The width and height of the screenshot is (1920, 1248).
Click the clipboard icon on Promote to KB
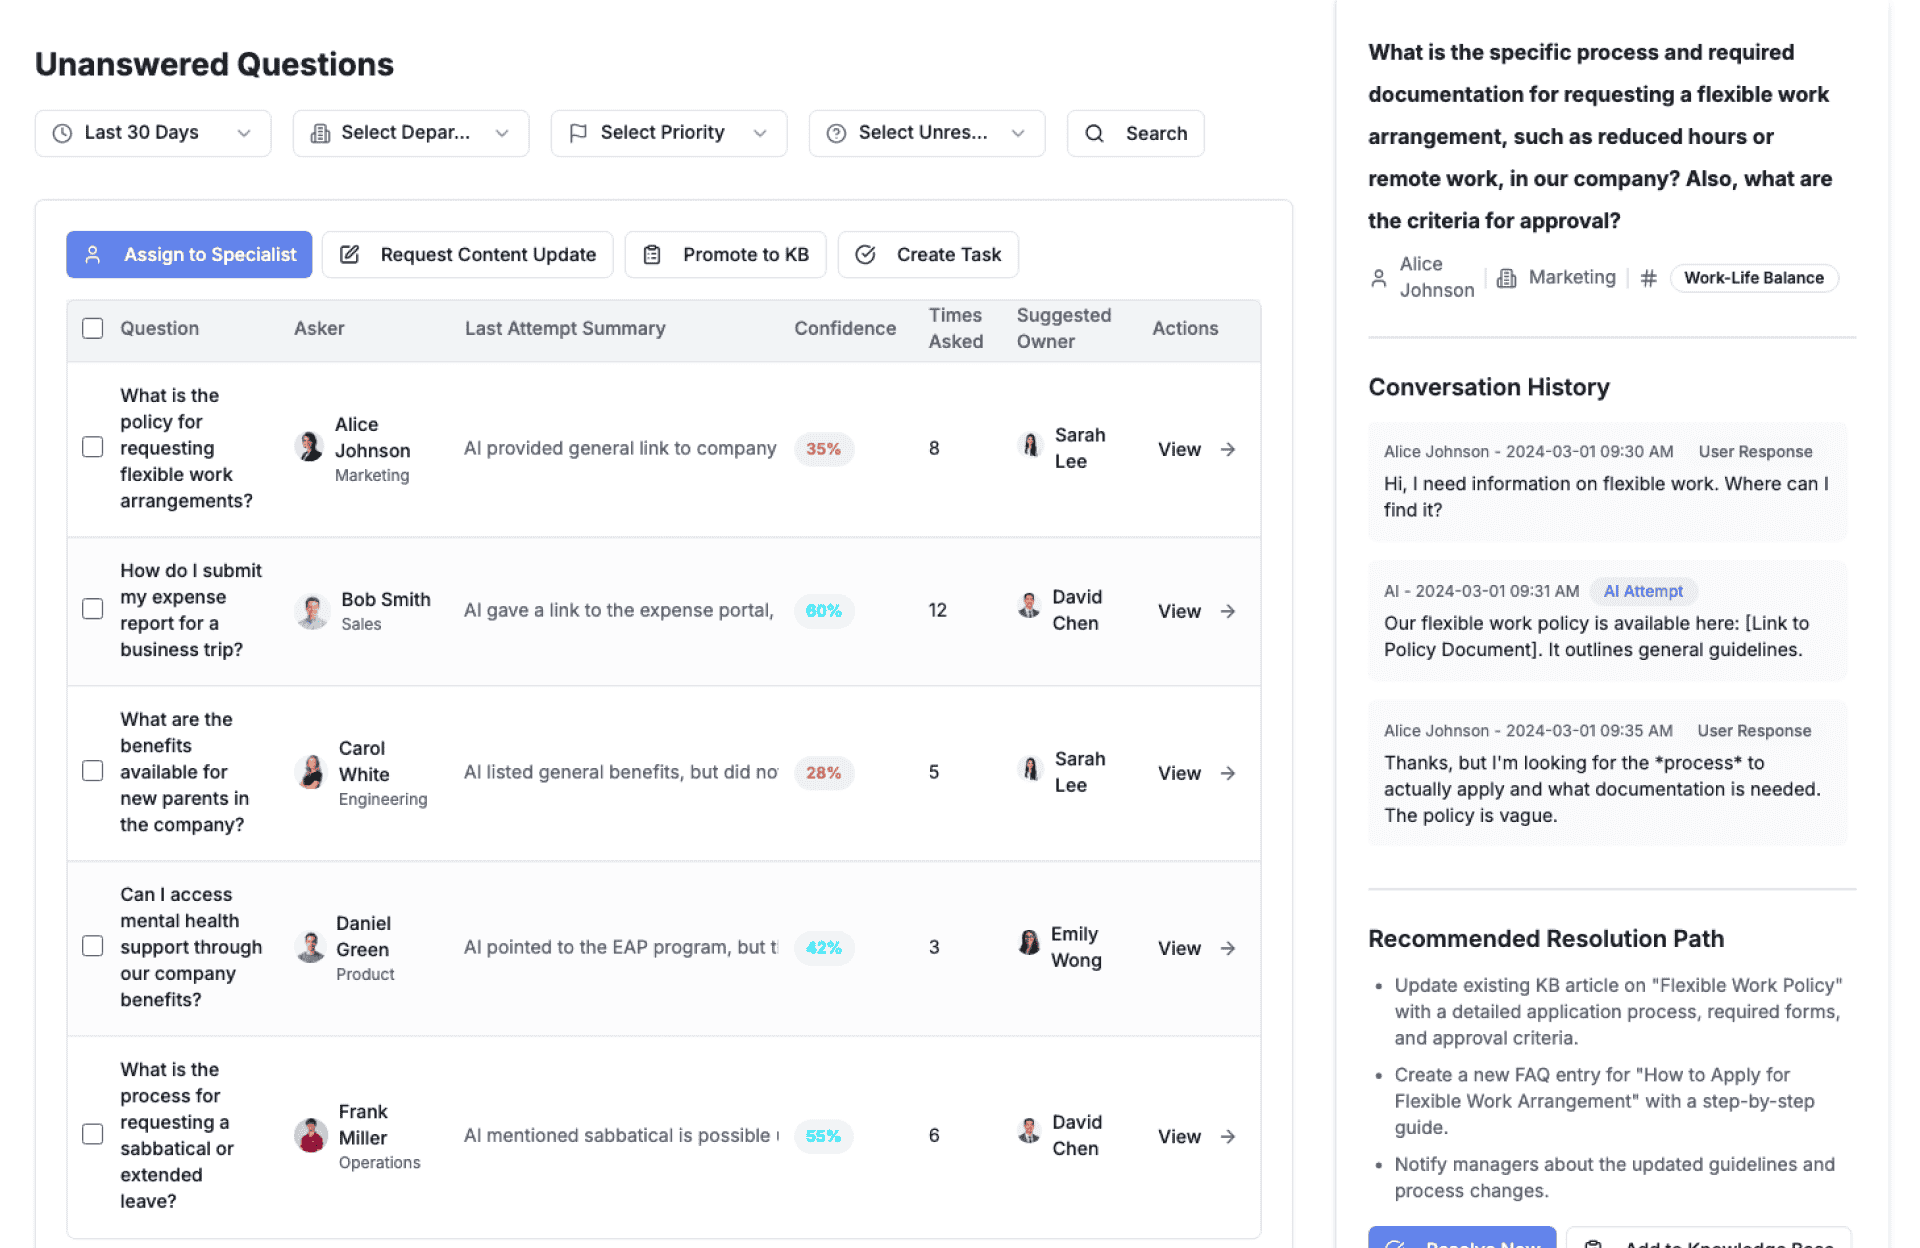point(652,255)
